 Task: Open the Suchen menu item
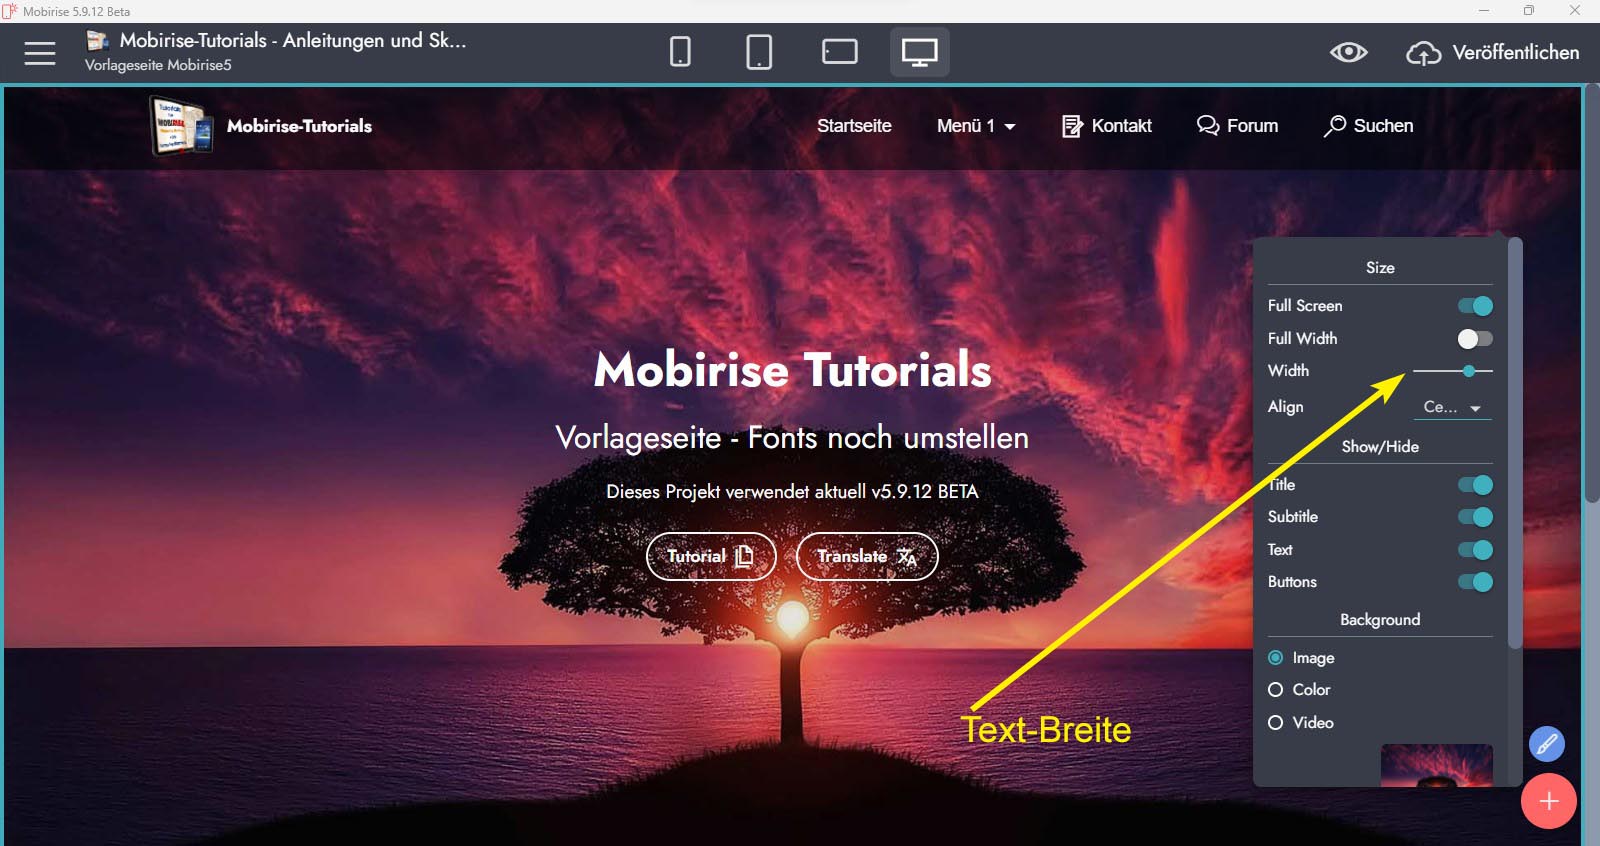click(1368, 126)
